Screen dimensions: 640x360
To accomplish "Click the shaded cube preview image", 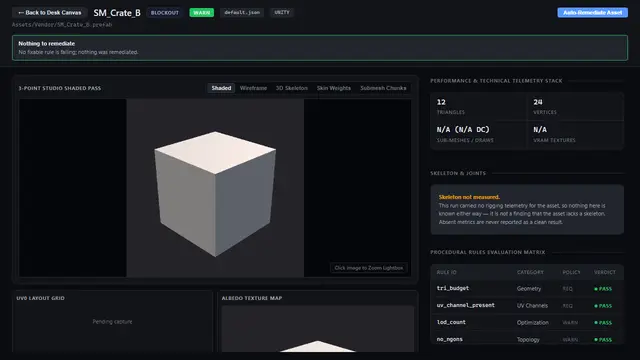I will coord(215,188).
